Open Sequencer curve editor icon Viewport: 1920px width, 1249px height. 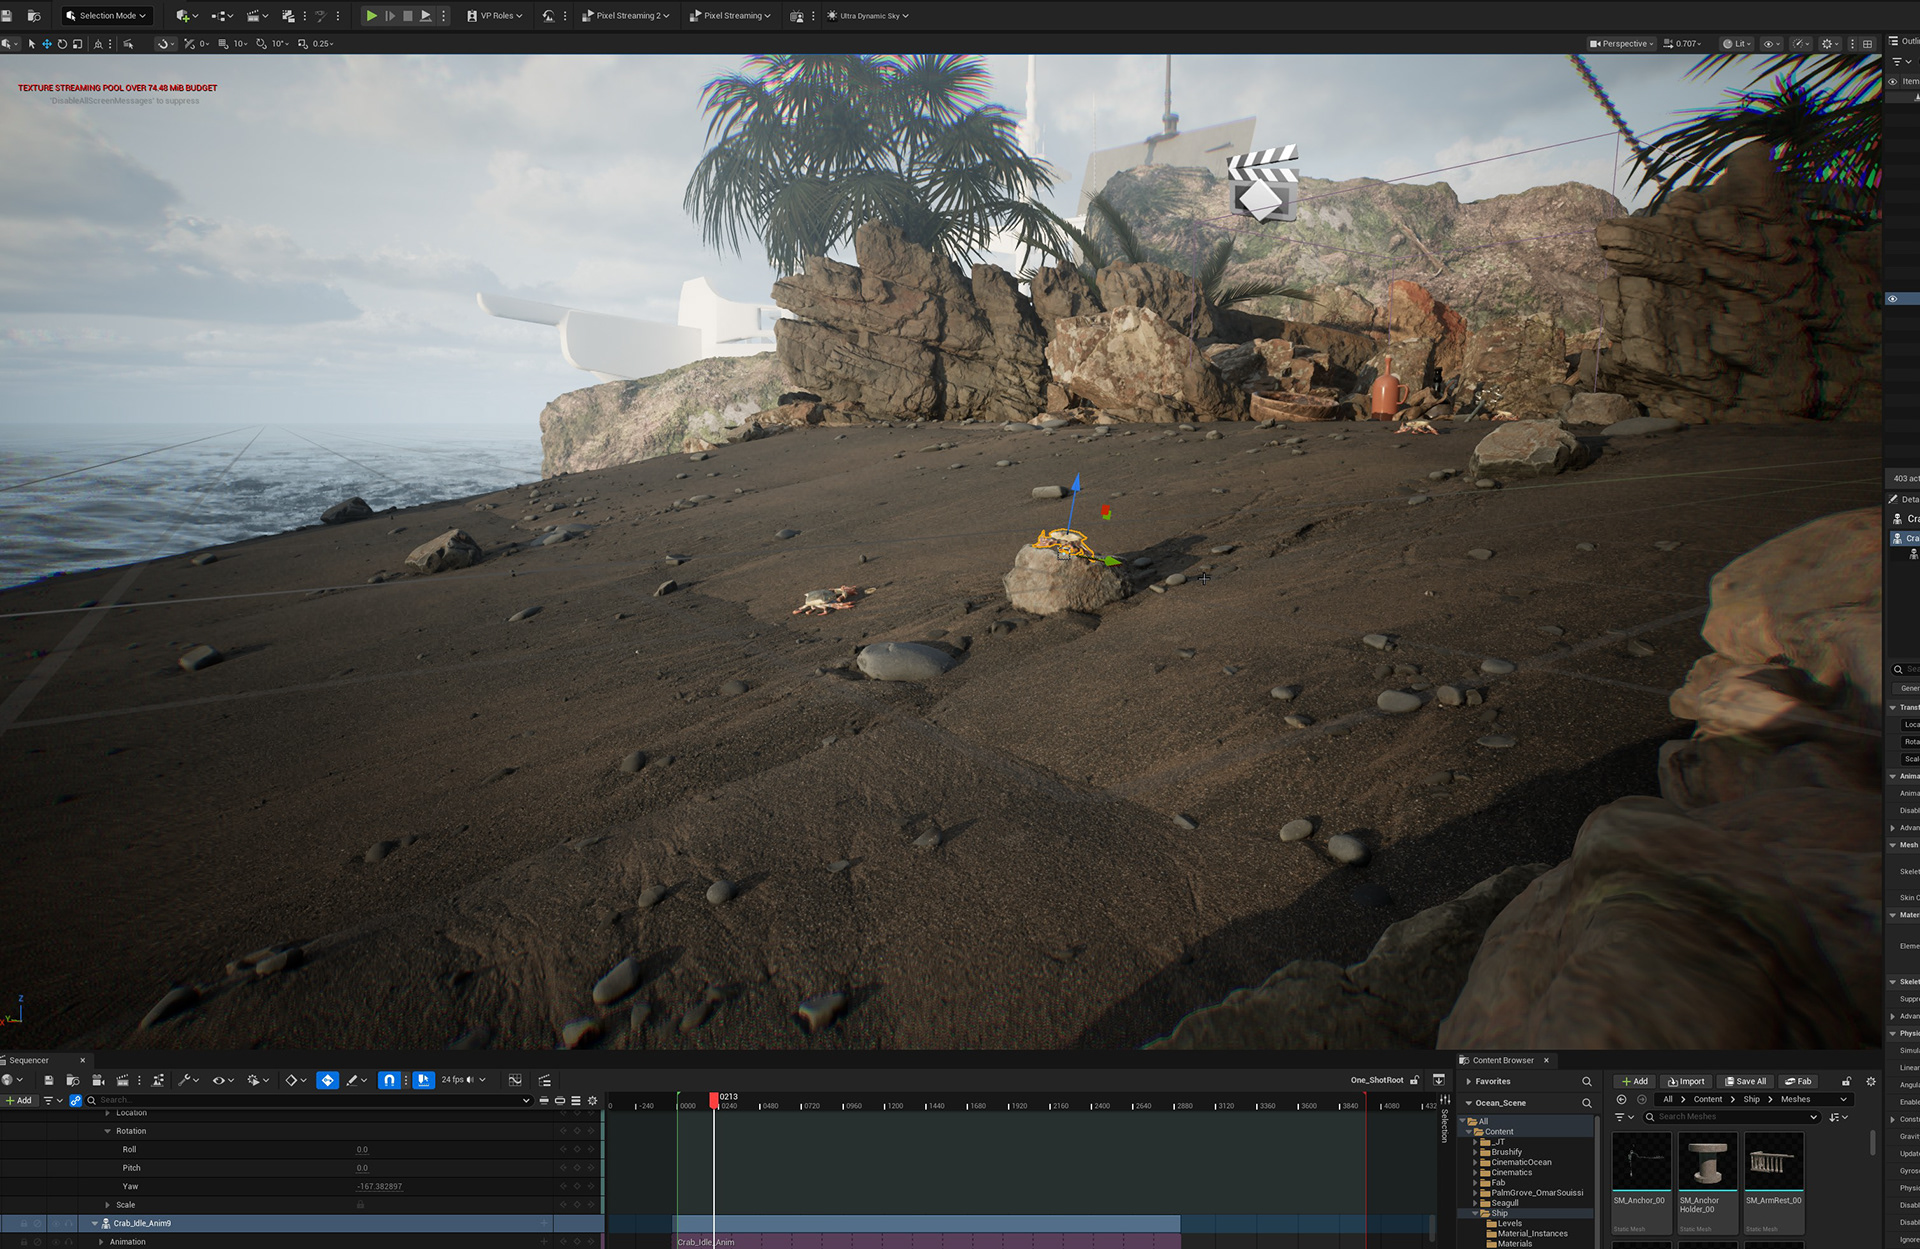pos(515,1080)
